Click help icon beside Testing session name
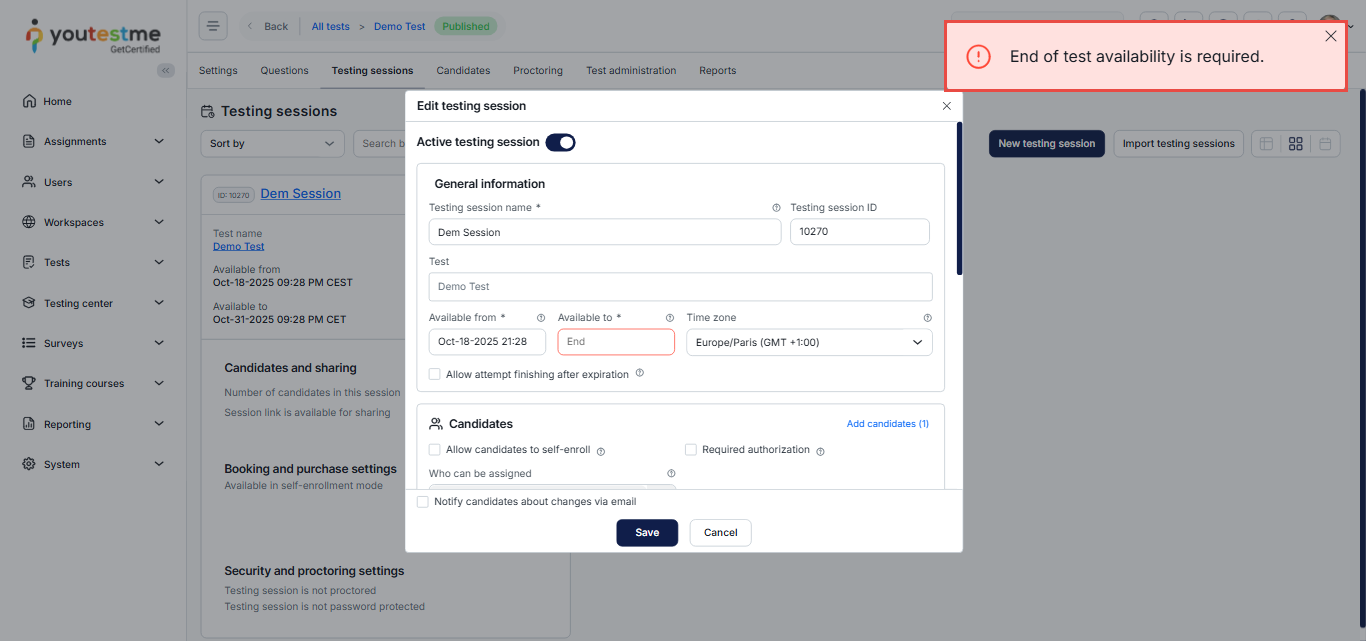 [776, 208]
